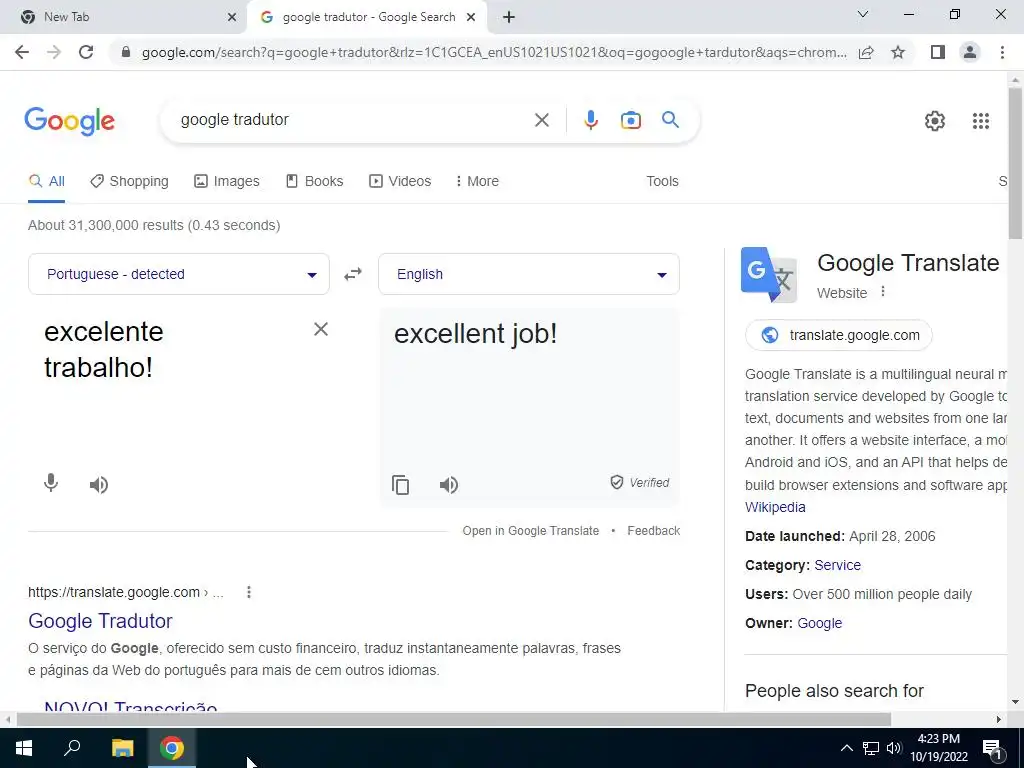The width and height of the screenshot is (1024, 768).
Task: Click the translated text 'excellent job!'
Action: click(x=475, y=334)
